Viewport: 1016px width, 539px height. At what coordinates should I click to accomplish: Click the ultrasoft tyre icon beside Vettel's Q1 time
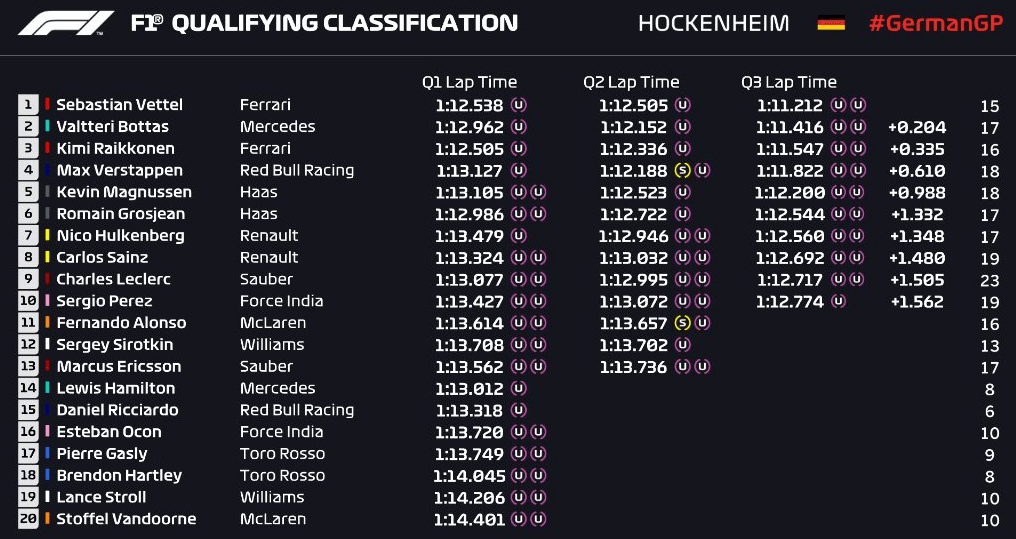click(518, 104)
